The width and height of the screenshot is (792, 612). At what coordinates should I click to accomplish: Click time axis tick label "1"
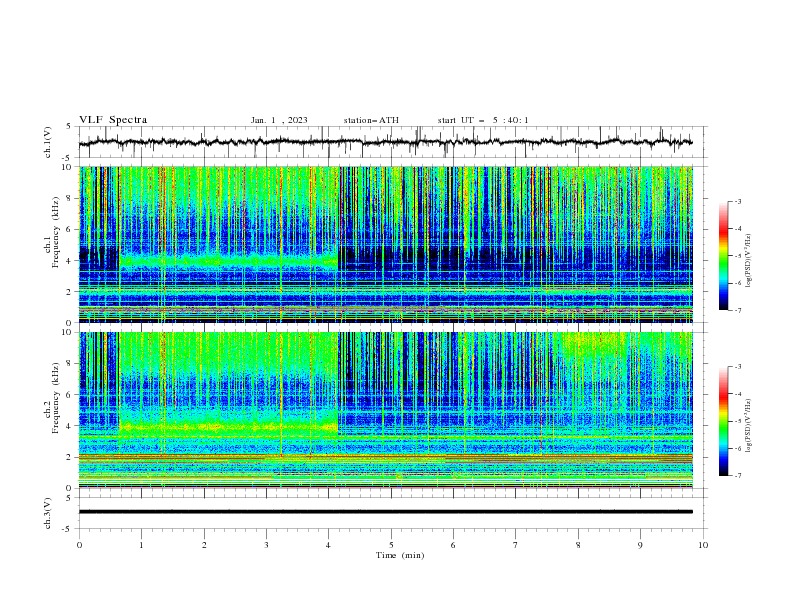point(141,545)
